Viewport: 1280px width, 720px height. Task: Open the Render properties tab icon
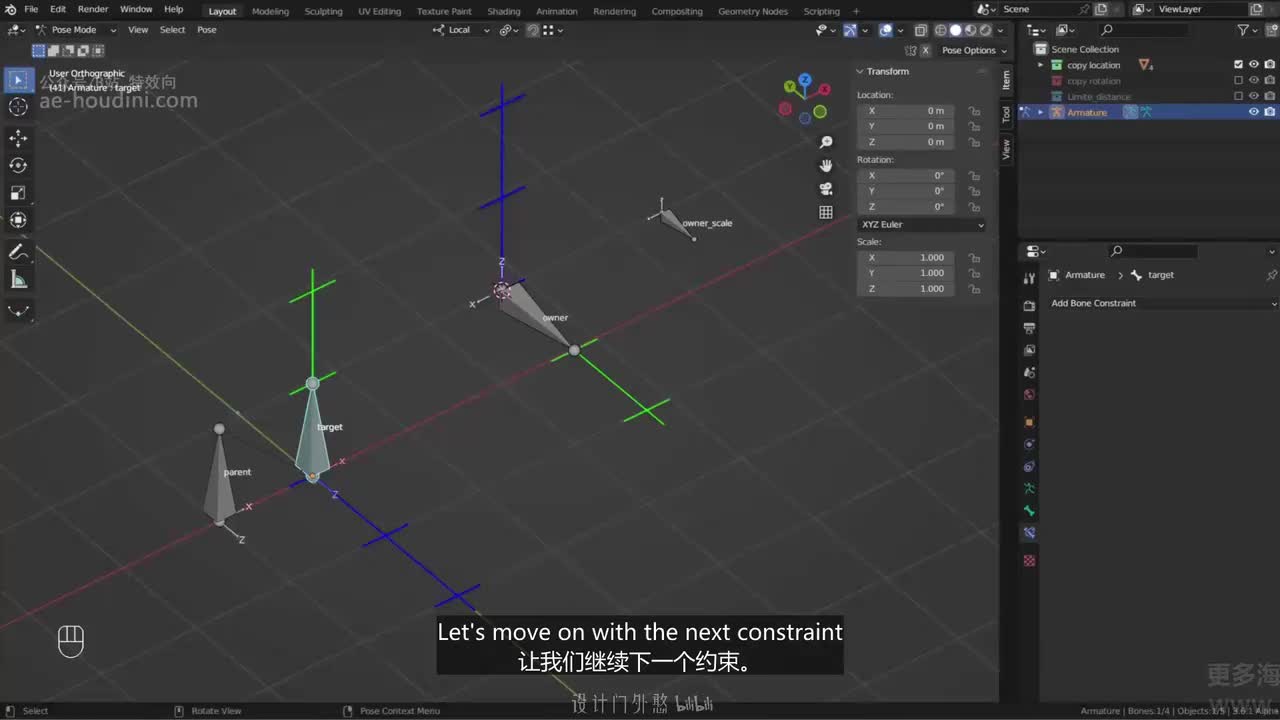click(x=1029, y=305)
